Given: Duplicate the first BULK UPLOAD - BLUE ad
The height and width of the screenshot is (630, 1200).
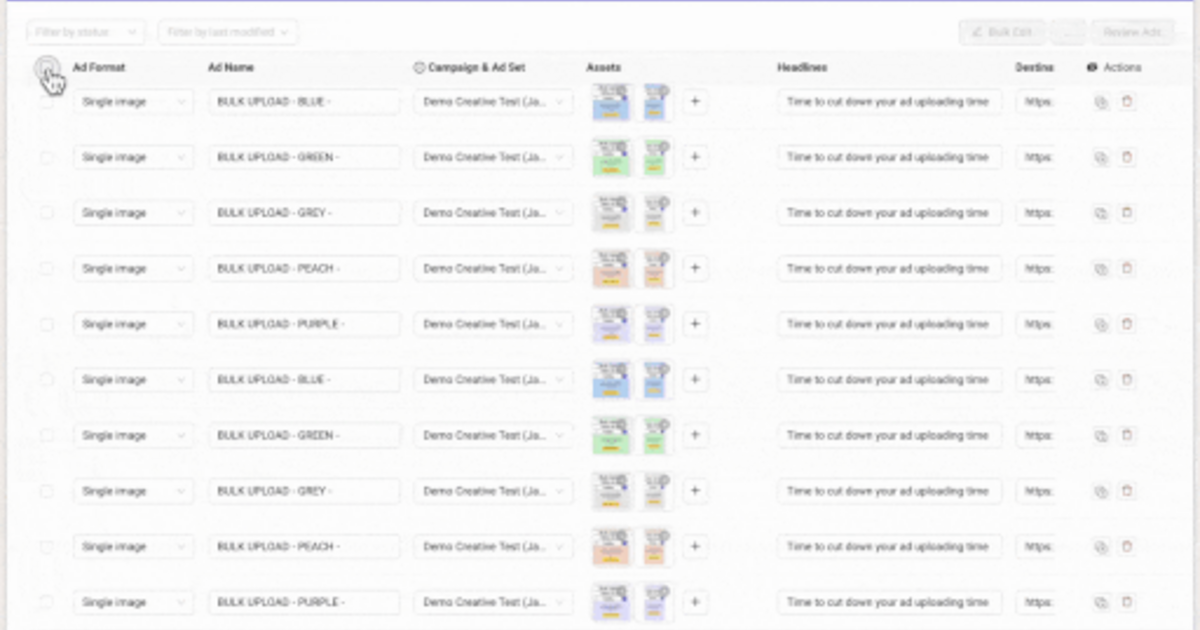Looking at the screenshot, I should click(1101, 102).
